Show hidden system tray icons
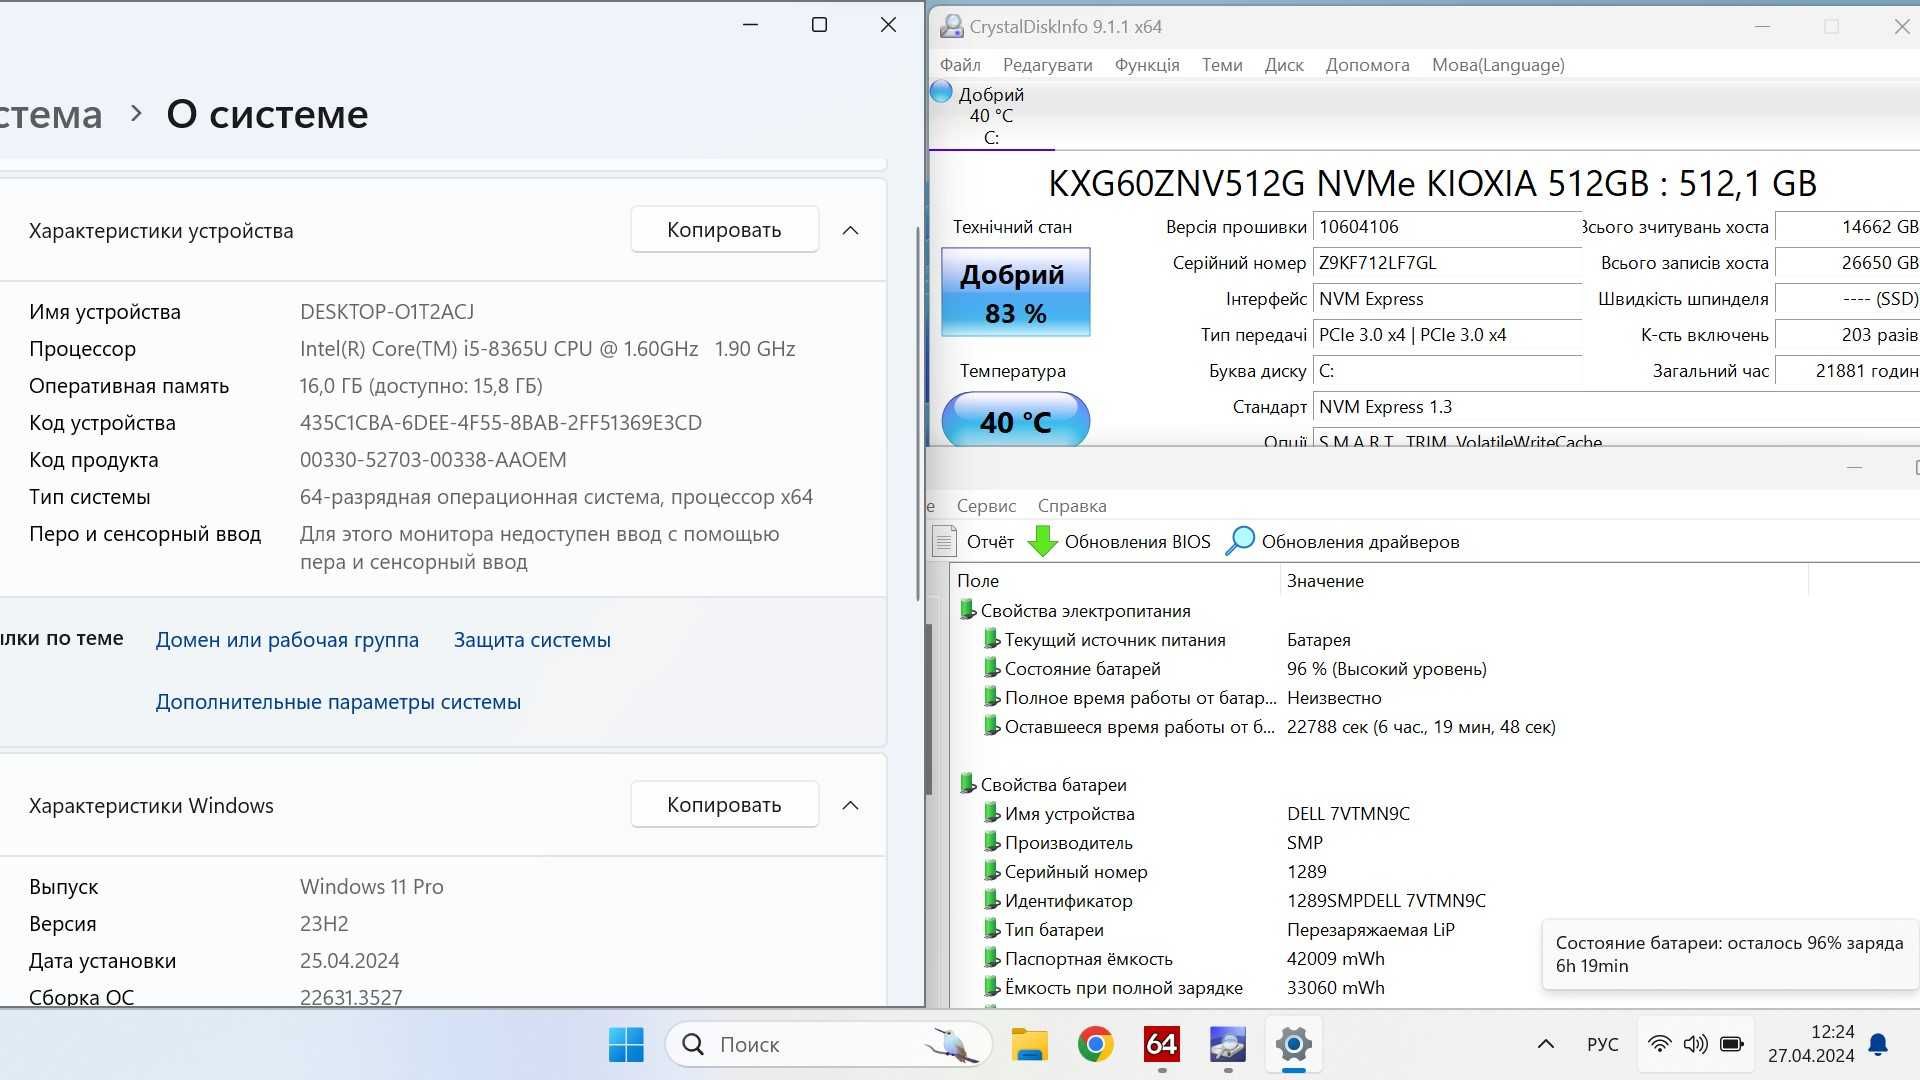Viewport: 1920px width, 1080px height. point(1545,1045)
